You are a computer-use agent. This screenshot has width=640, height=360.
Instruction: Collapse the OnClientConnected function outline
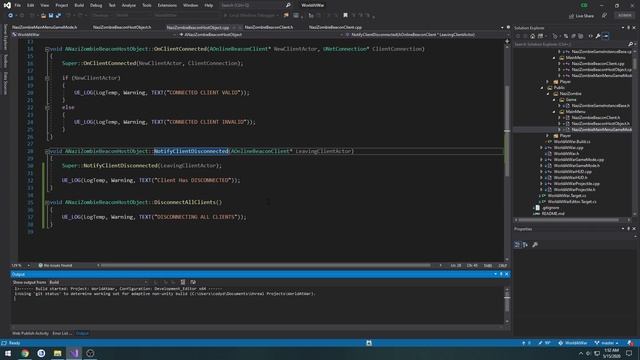click(47, 49)
